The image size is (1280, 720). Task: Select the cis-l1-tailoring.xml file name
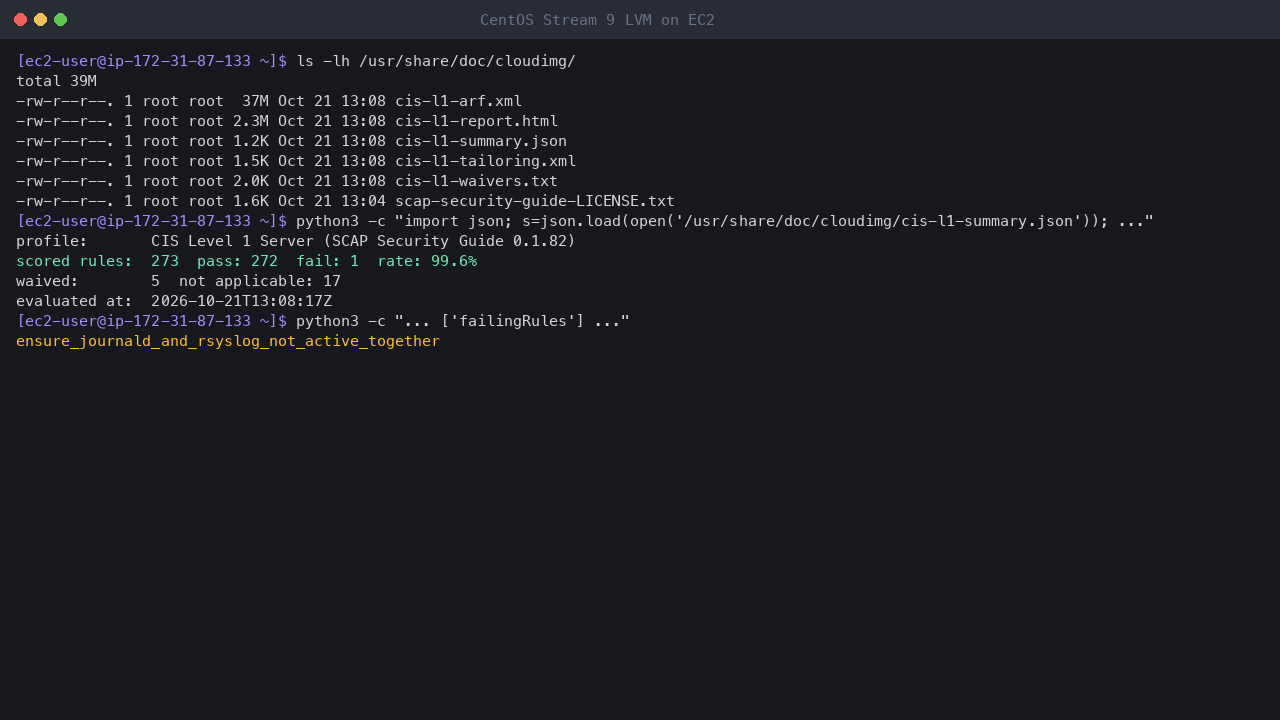click(x=485, y=161)
